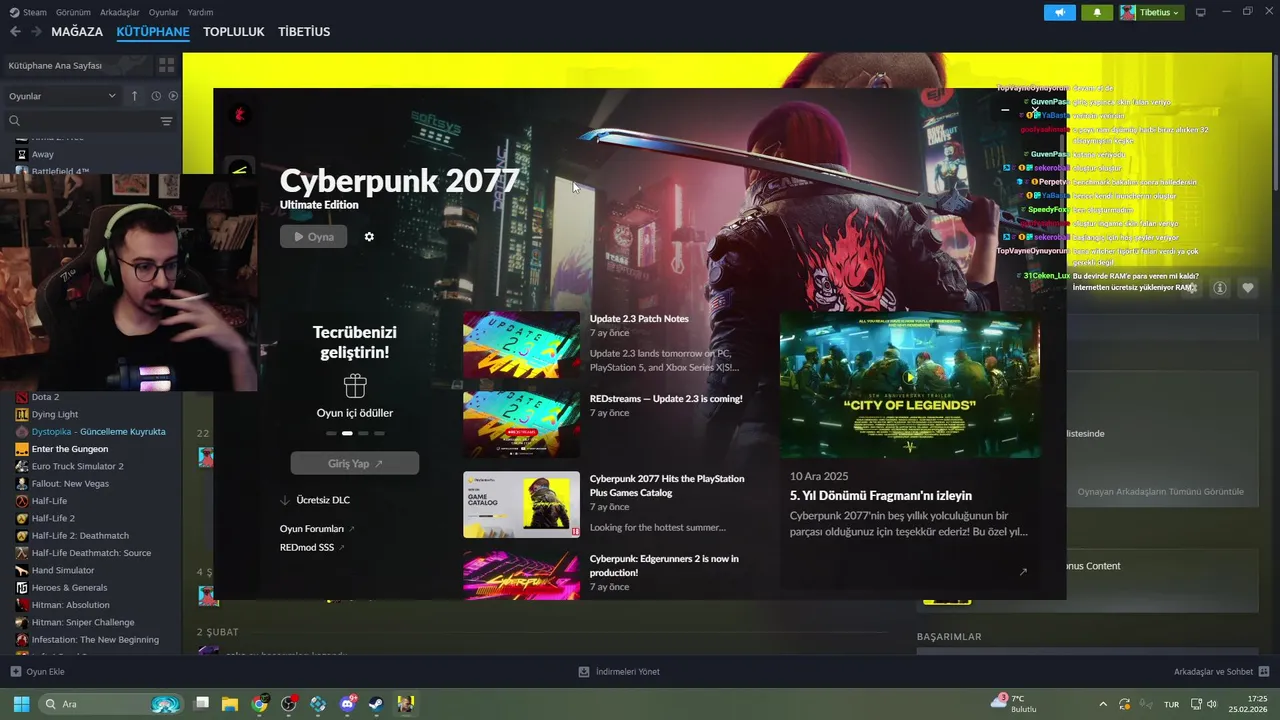Open Edgerunners 2 in production news thumbnail
The image size is (1280, 720).
point(521,575)
